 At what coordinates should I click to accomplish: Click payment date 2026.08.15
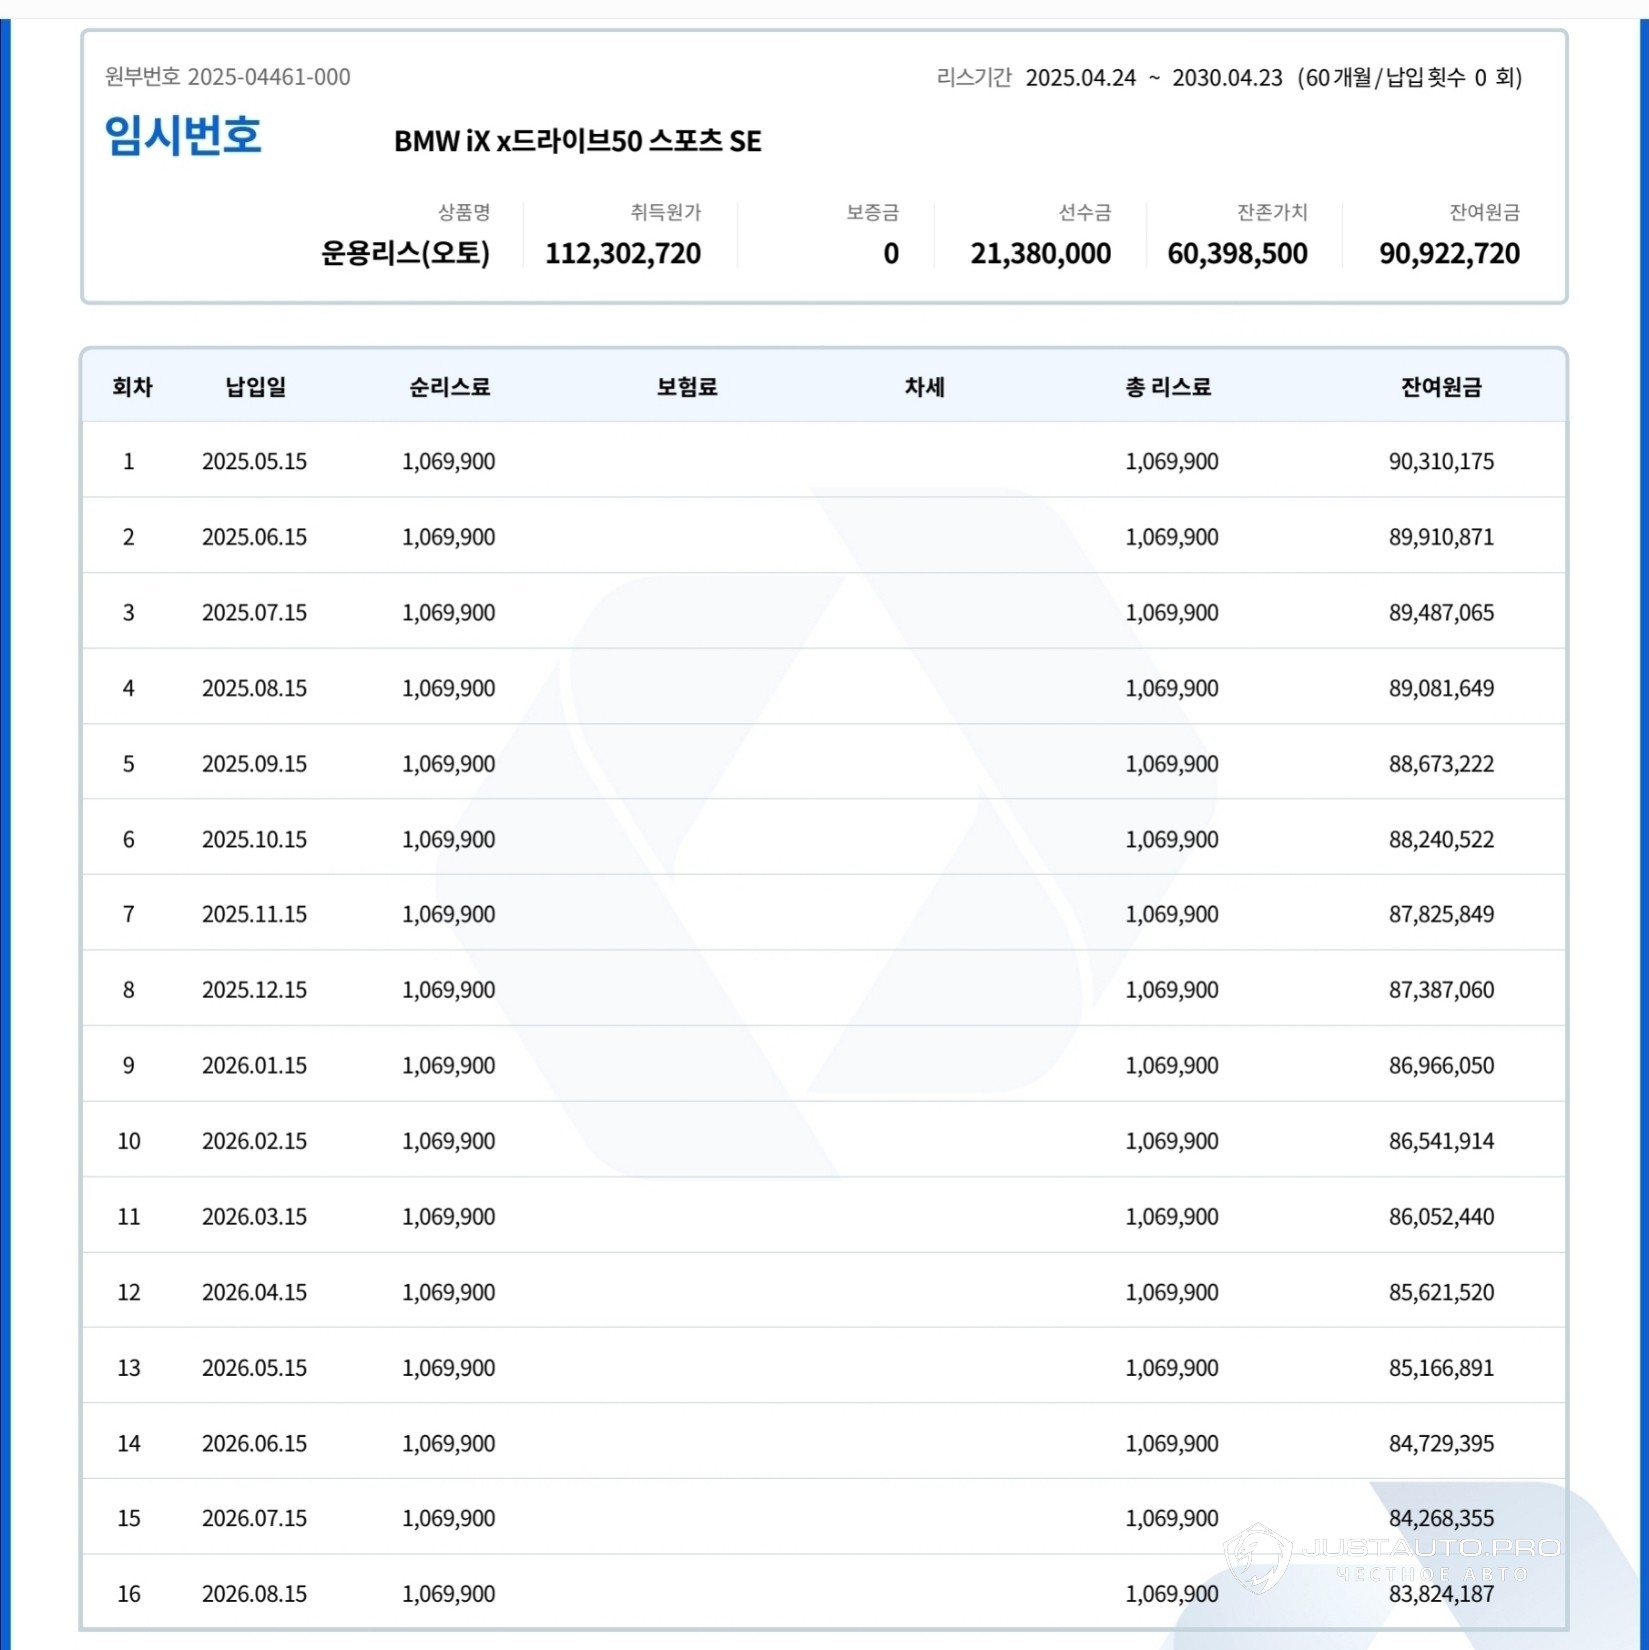tap(255, 1594)
